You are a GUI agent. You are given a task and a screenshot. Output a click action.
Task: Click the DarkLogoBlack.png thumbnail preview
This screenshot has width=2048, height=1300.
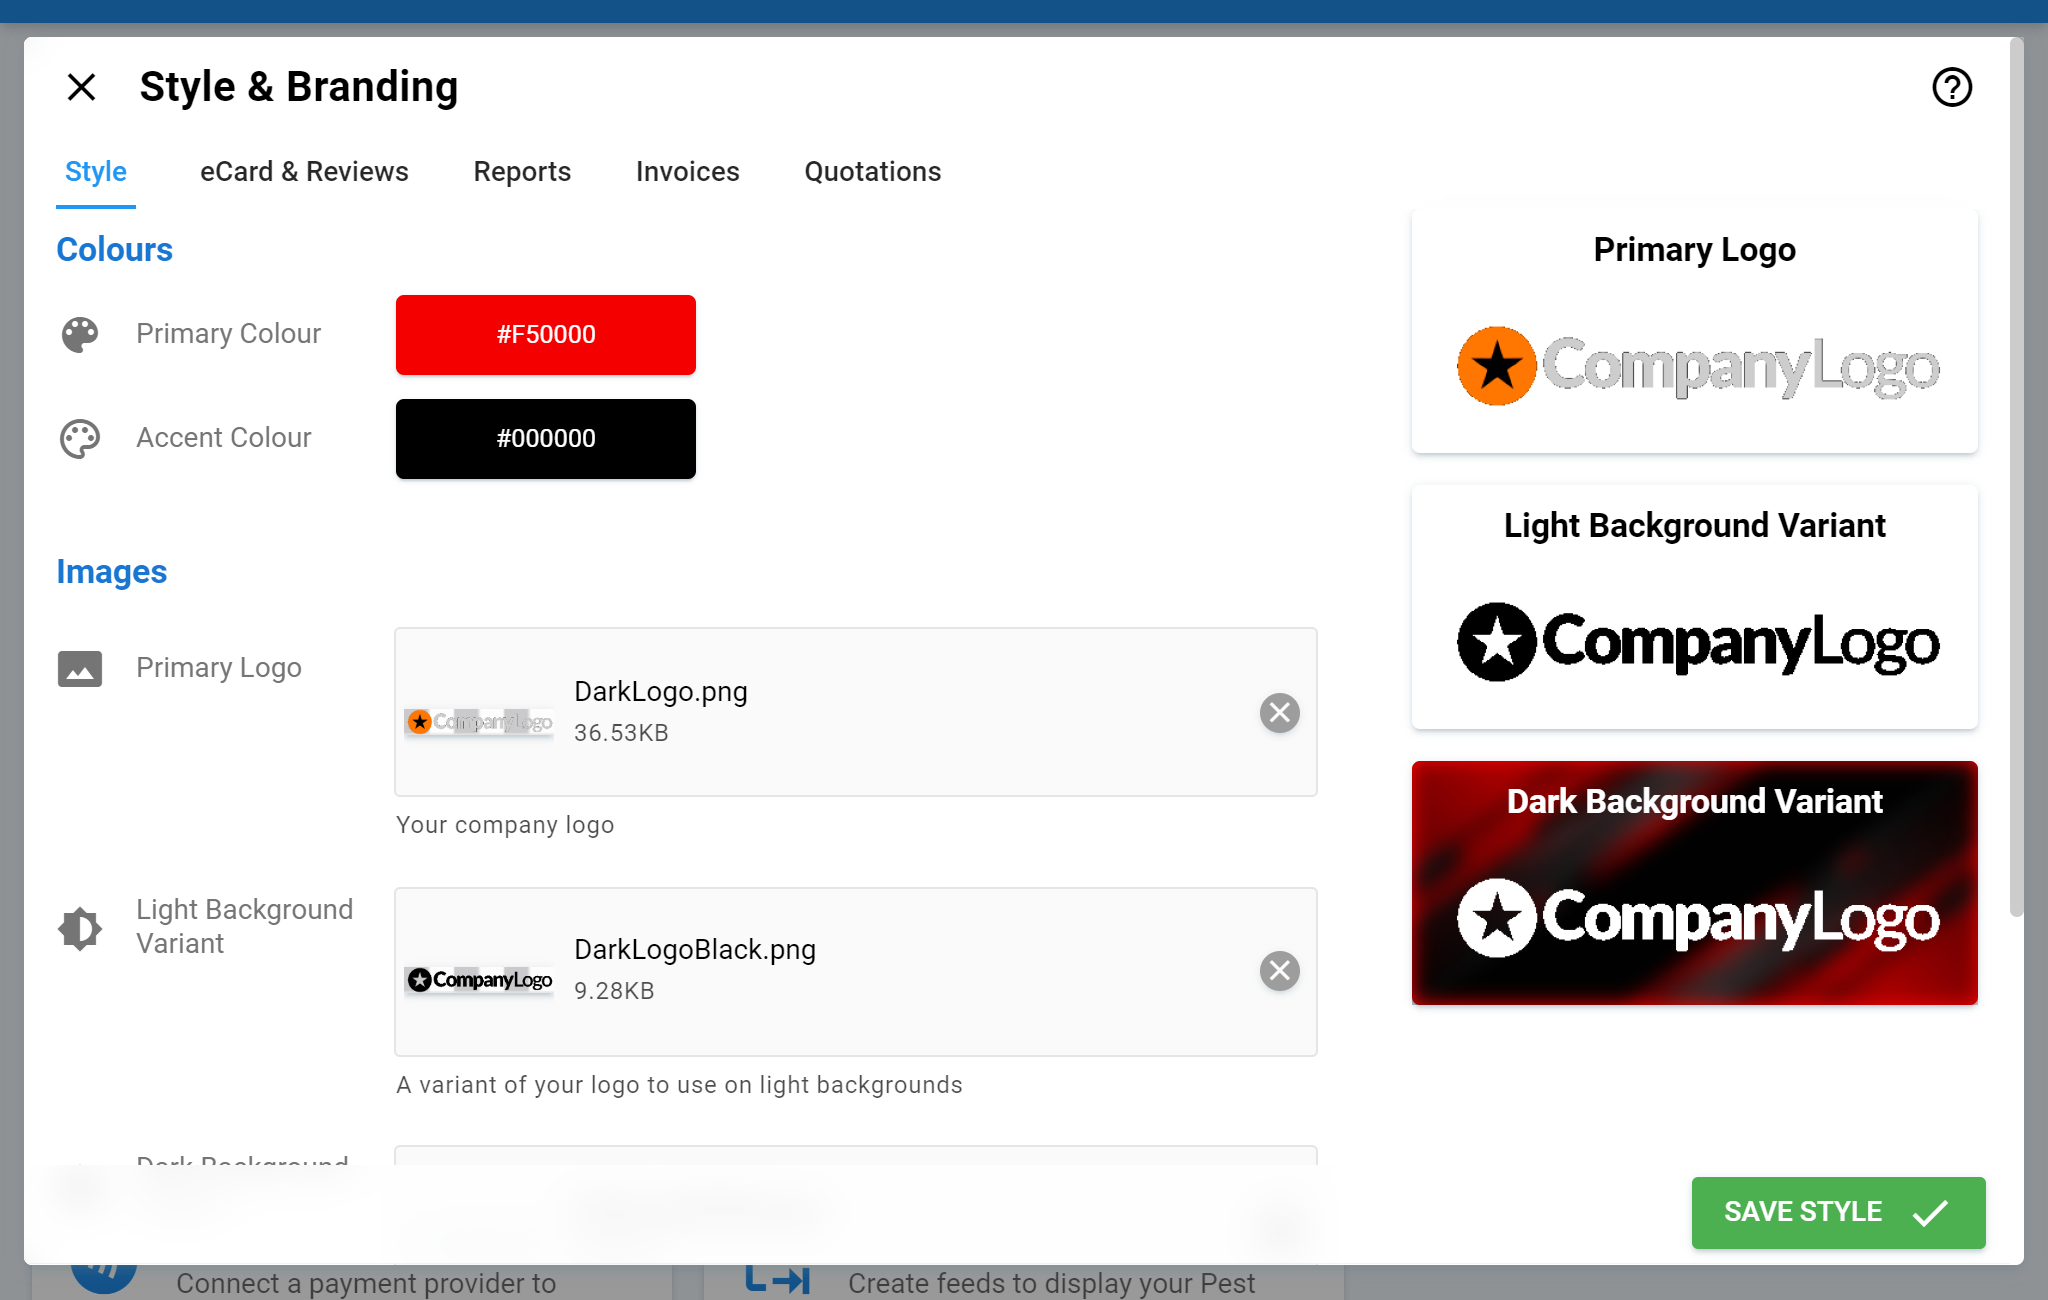(479, 980)
